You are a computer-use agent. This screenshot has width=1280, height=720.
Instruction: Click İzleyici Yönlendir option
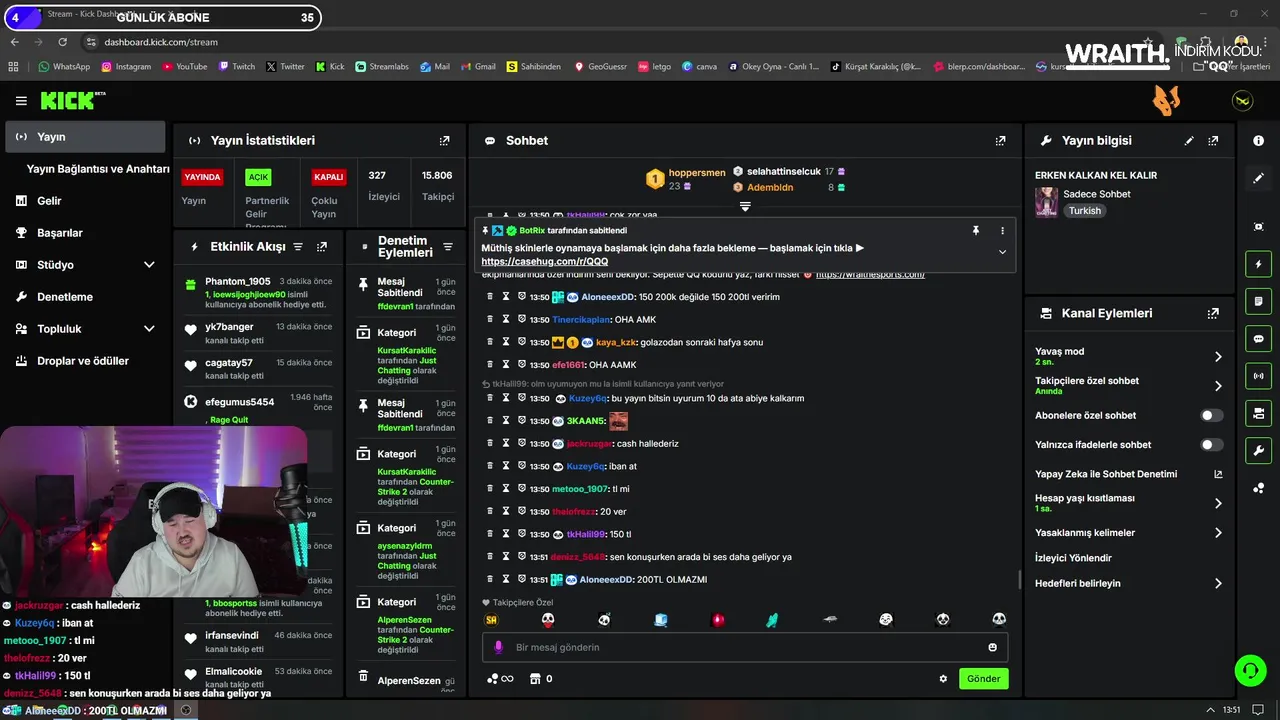(x=1073, y=558)
